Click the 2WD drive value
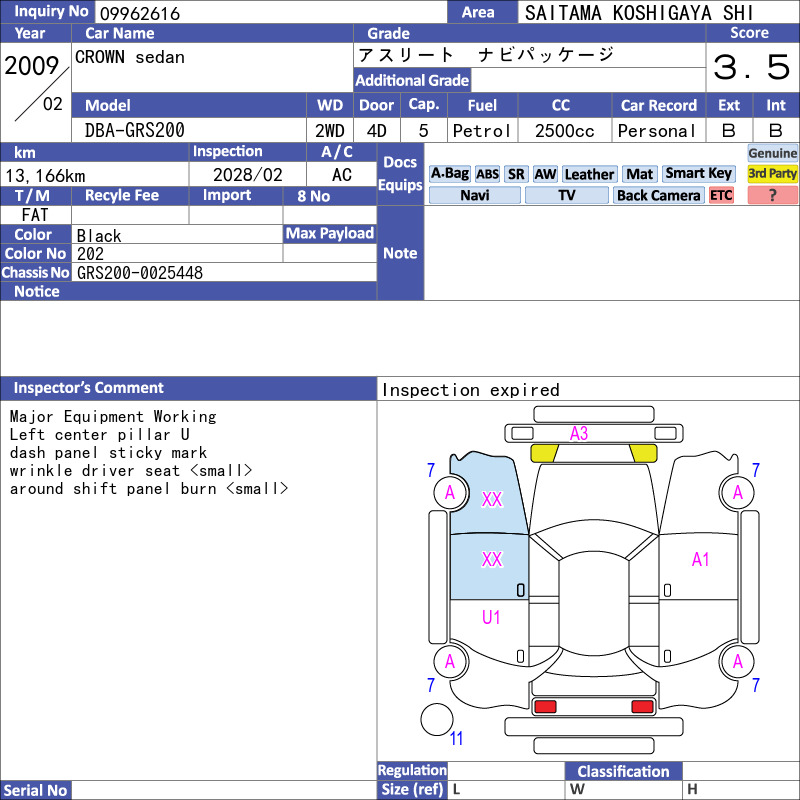The image size is (800, 800). 330,131
